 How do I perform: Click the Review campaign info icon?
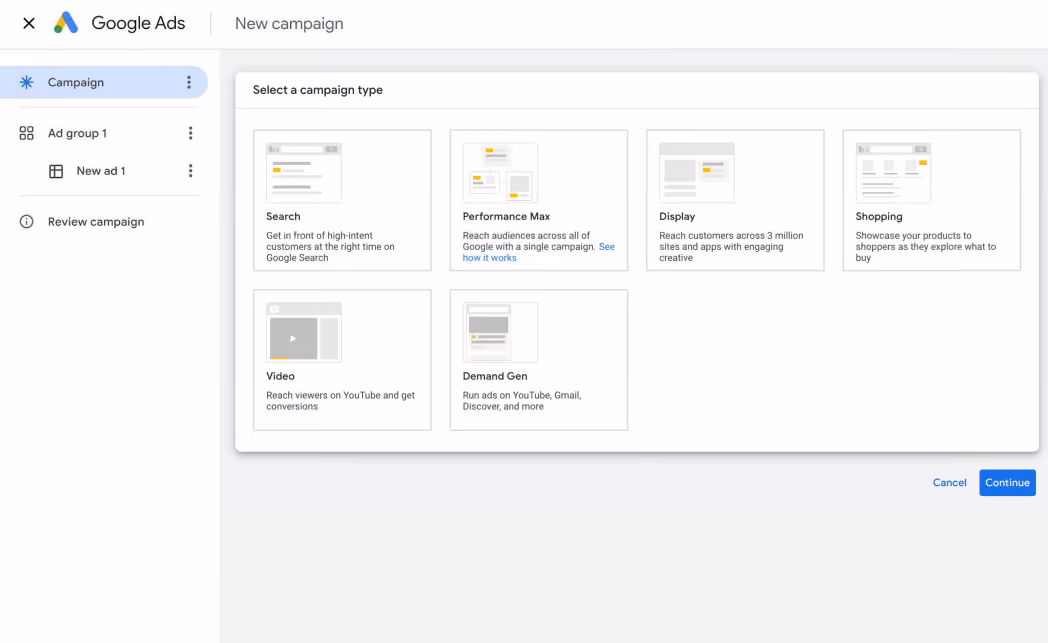click(x=26, y=222)
